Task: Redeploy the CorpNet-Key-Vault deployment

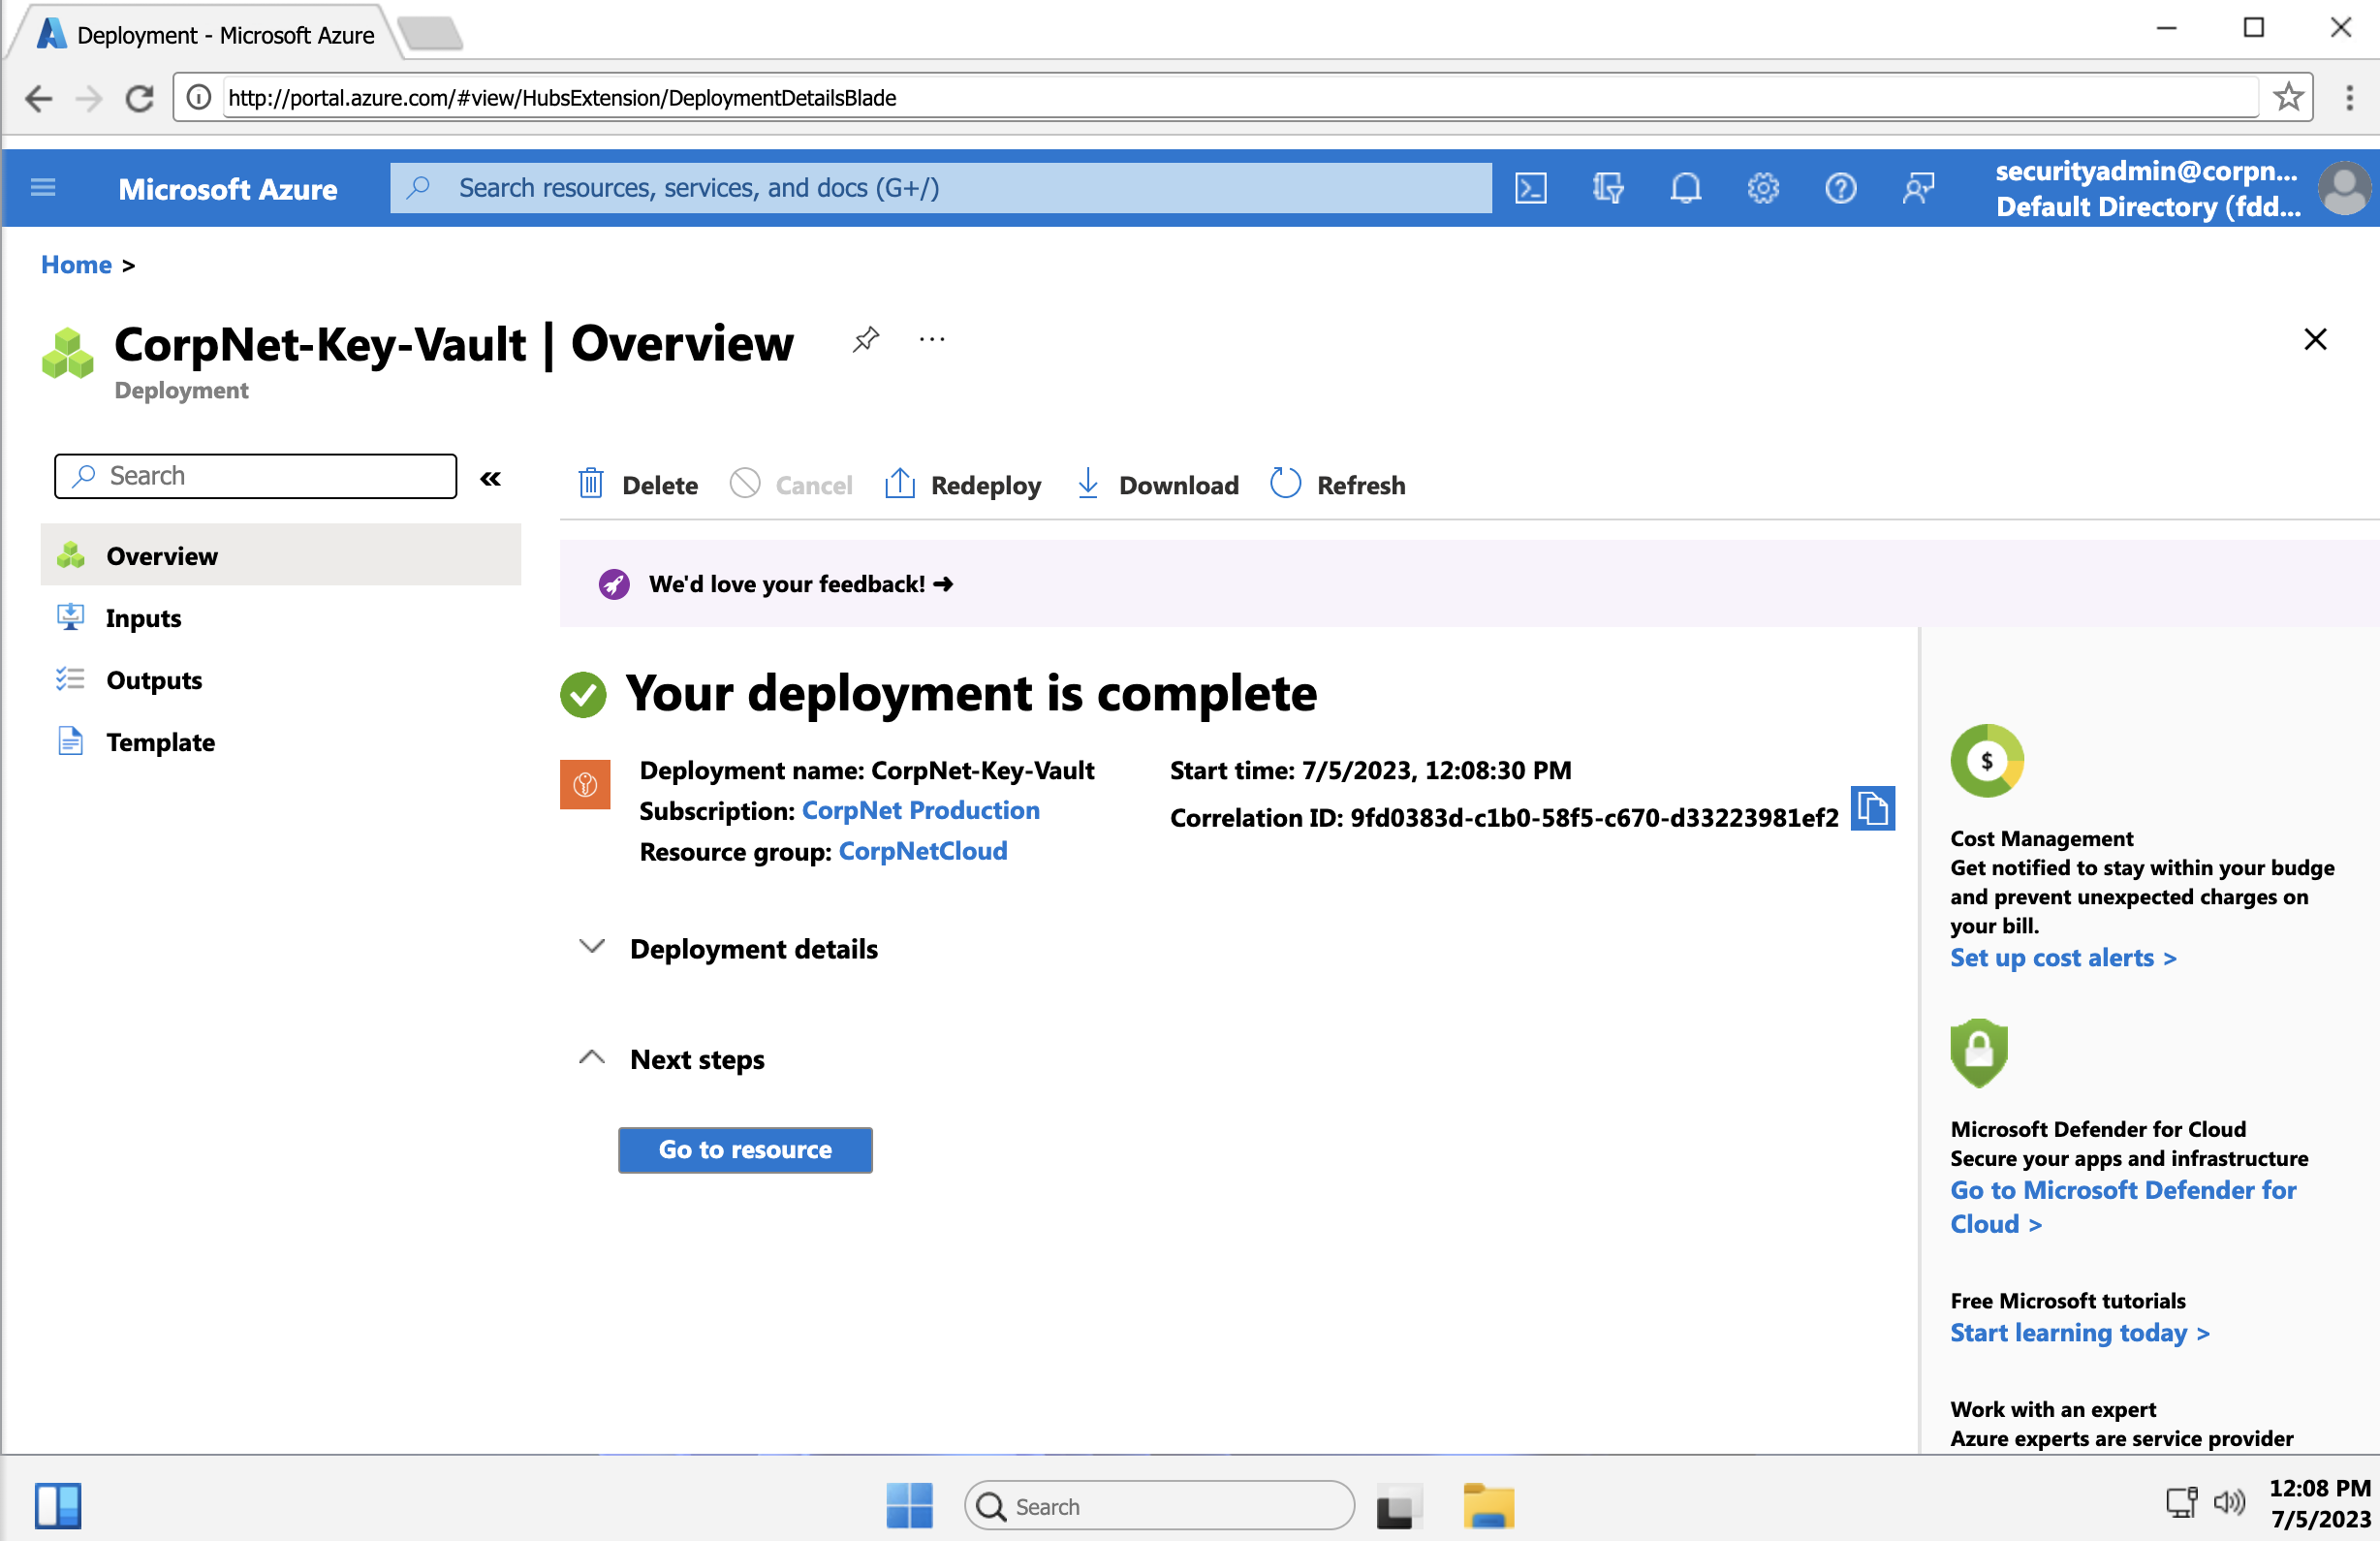Action: [961, 484]
